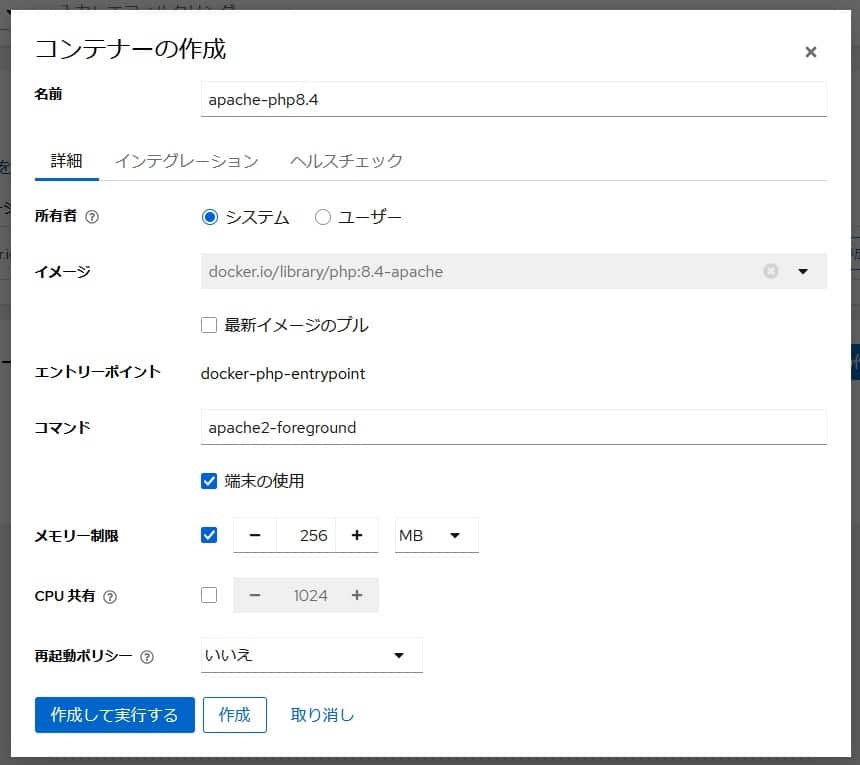
Task: Enable 最新イメージのプル checkbox
Action: (208, 325)
